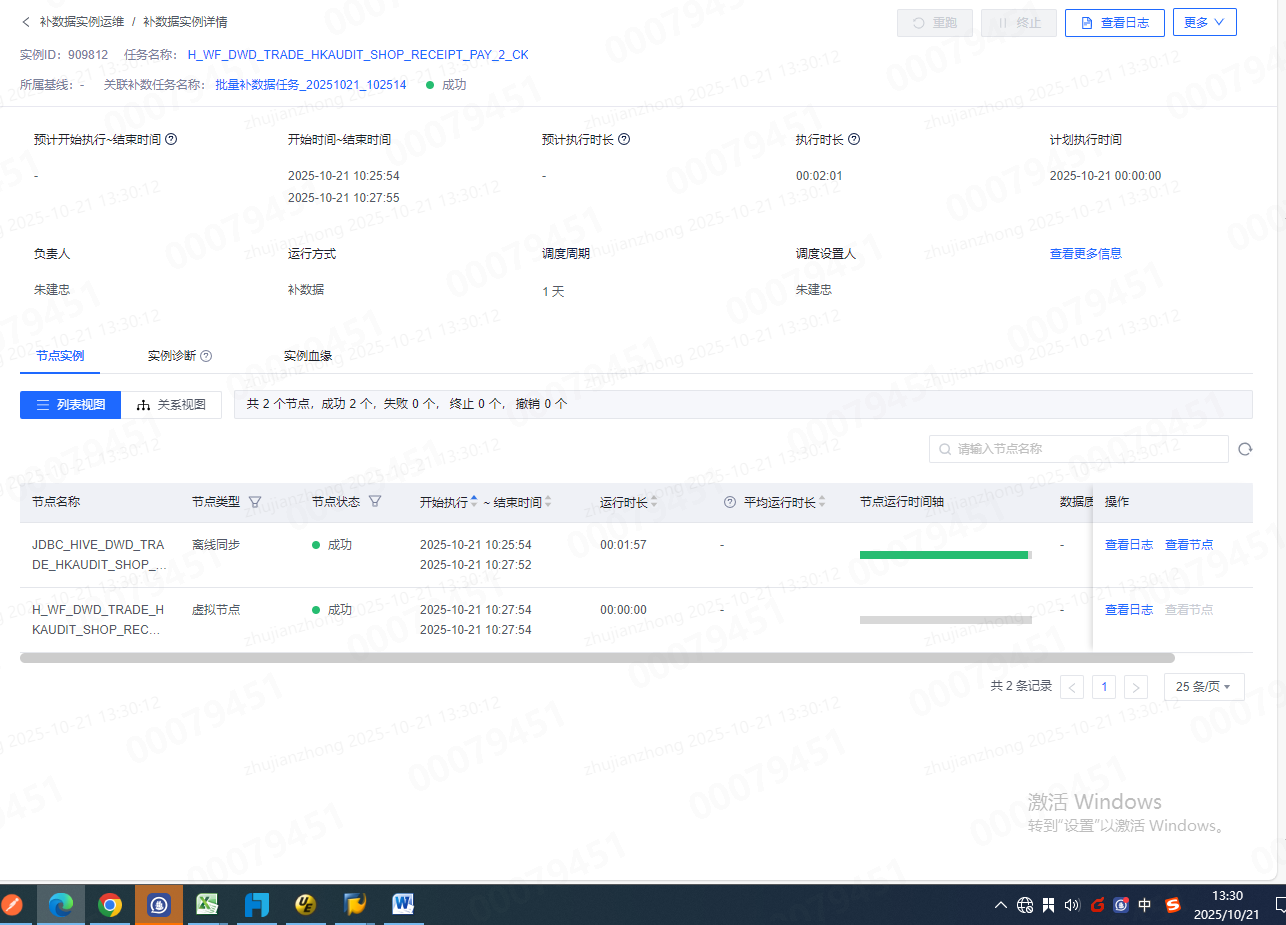Open the 节点状态 column filter icon
The height and width of the screenshot is (925, 1286).
click(375, 502)
